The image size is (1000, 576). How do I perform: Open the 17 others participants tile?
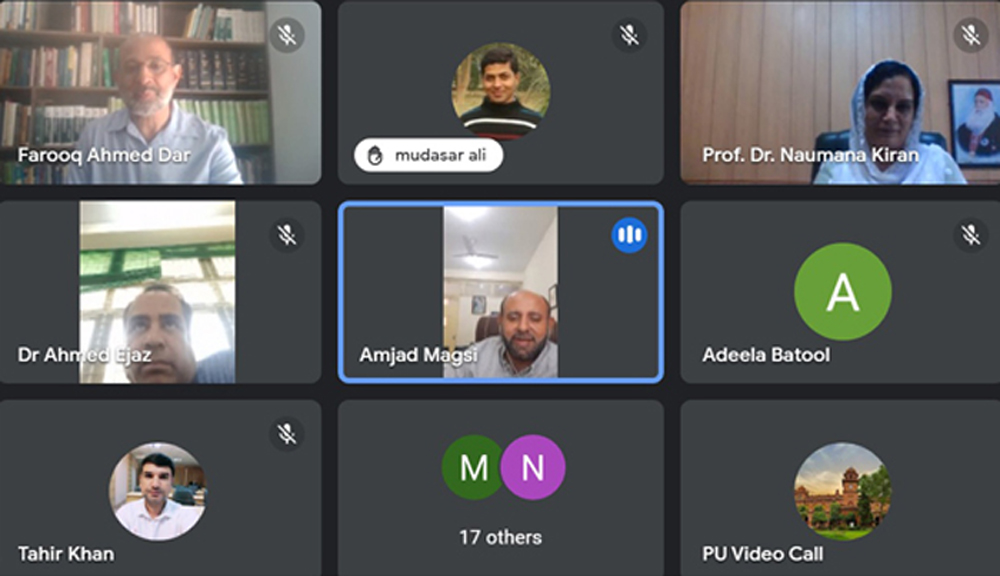[x=501, y=488]
